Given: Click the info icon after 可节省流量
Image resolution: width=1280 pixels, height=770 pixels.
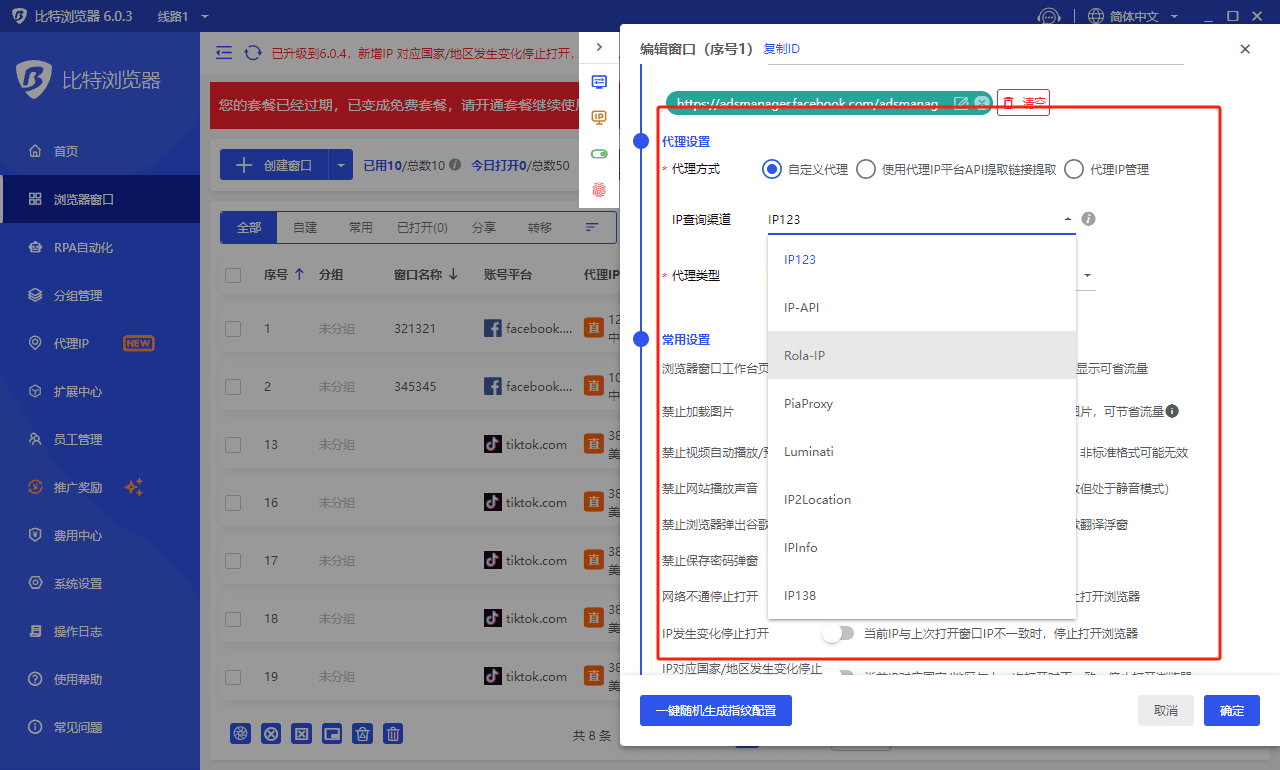Looking at the screenshot, I should tap(1172, 411).
